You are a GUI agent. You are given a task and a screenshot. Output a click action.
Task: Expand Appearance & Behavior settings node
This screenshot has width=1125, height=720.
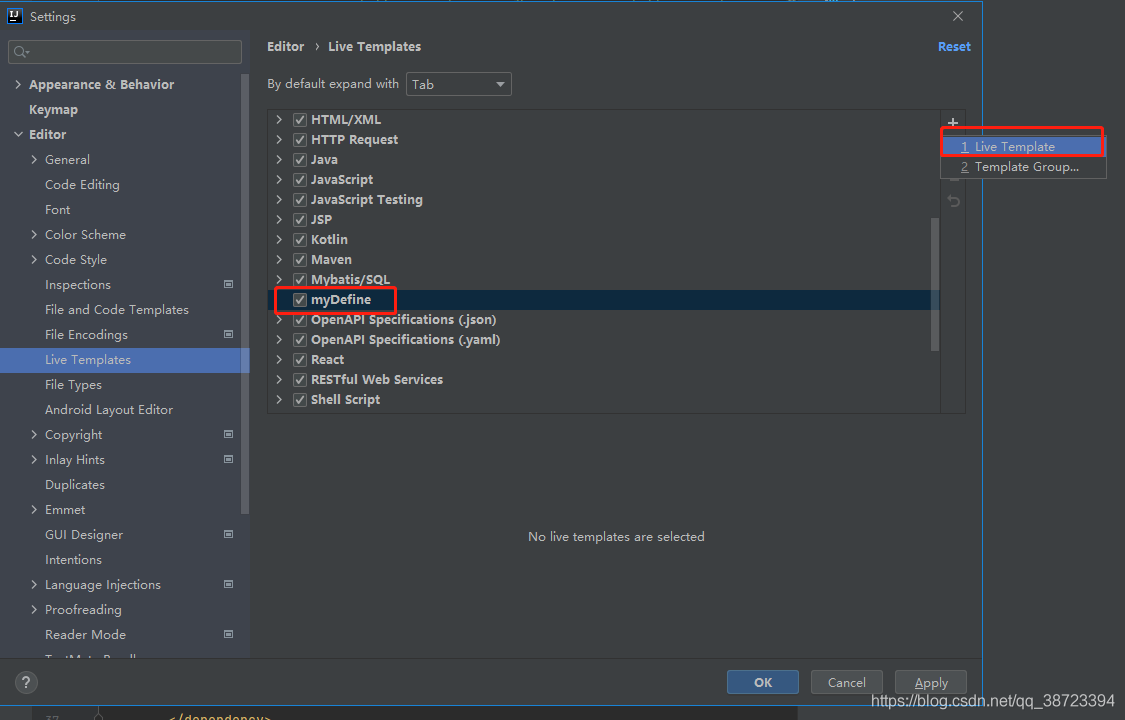point(18,85)
